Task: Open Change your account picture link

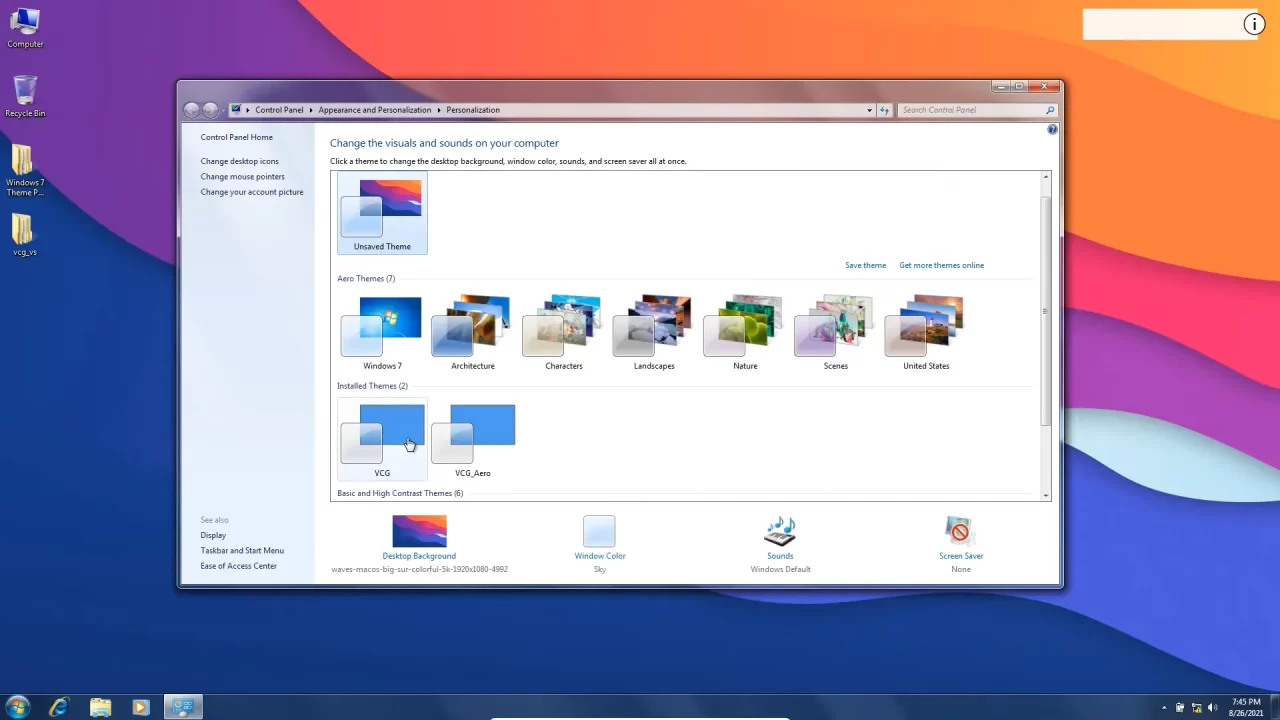Action: (x=251, y=192)
